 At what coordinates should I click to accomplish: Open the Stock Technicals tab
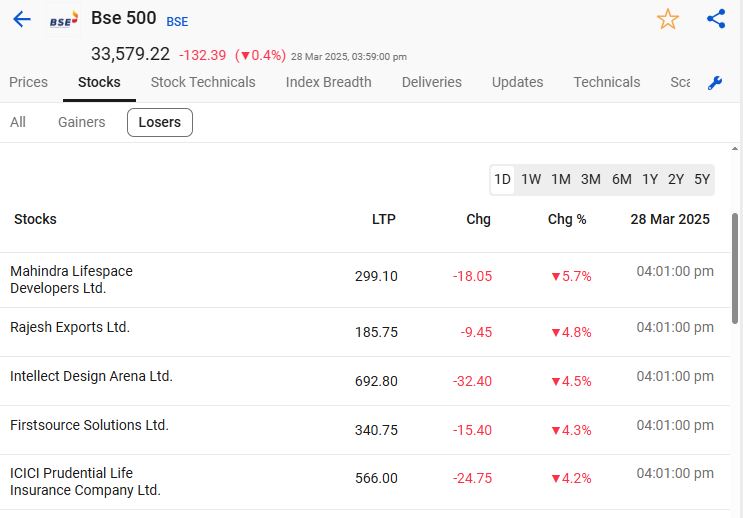(x=203, y=82)
